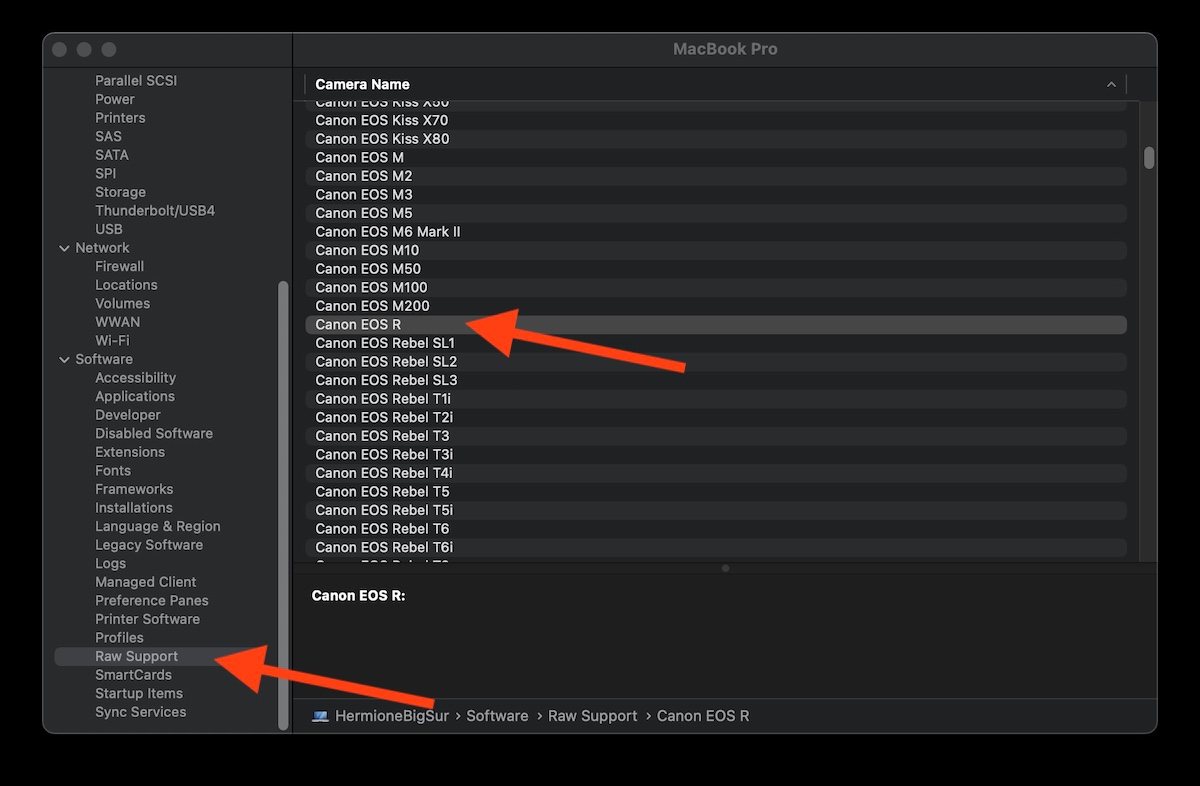Open Applications under Software

click(135, 396)
